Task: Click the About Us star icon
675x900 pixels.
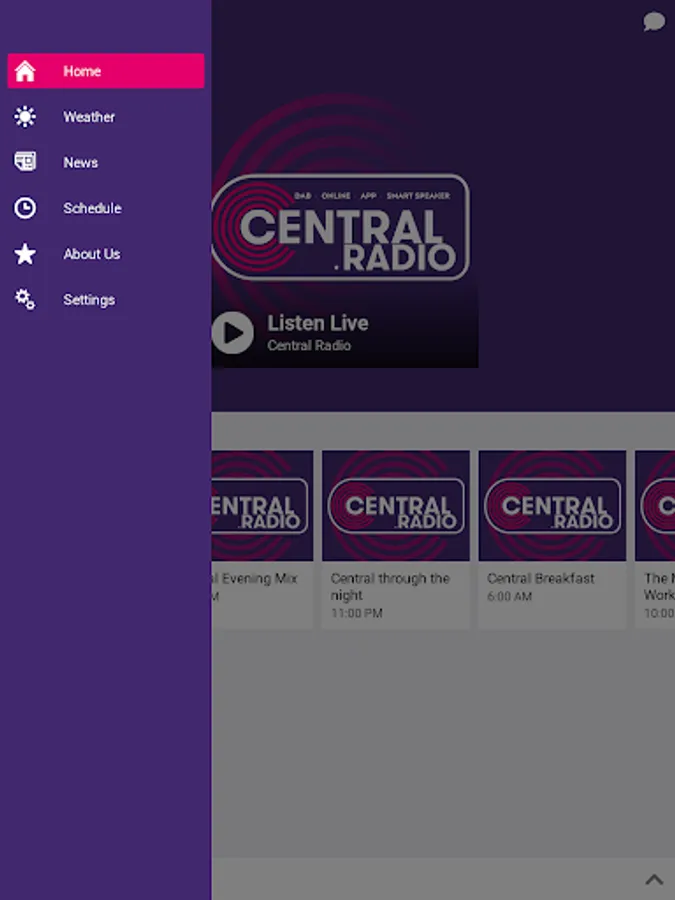Action: coord(25,254)
